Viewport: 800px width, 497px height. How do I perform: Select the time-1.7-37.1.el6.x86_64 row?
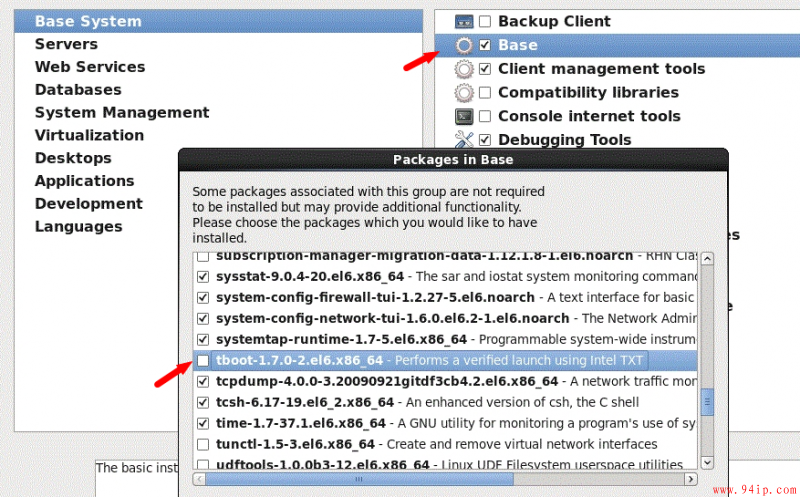tap(445, 424)
